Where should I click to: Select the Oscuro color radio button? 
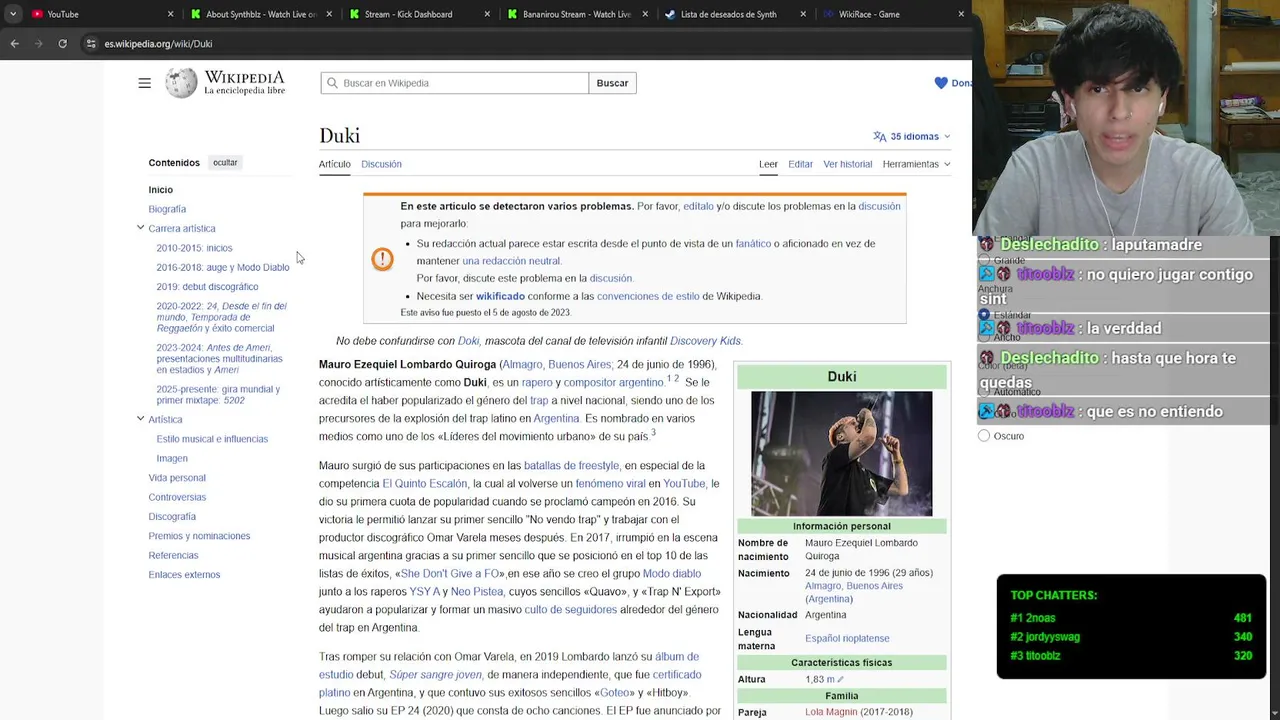pos(984,436)
